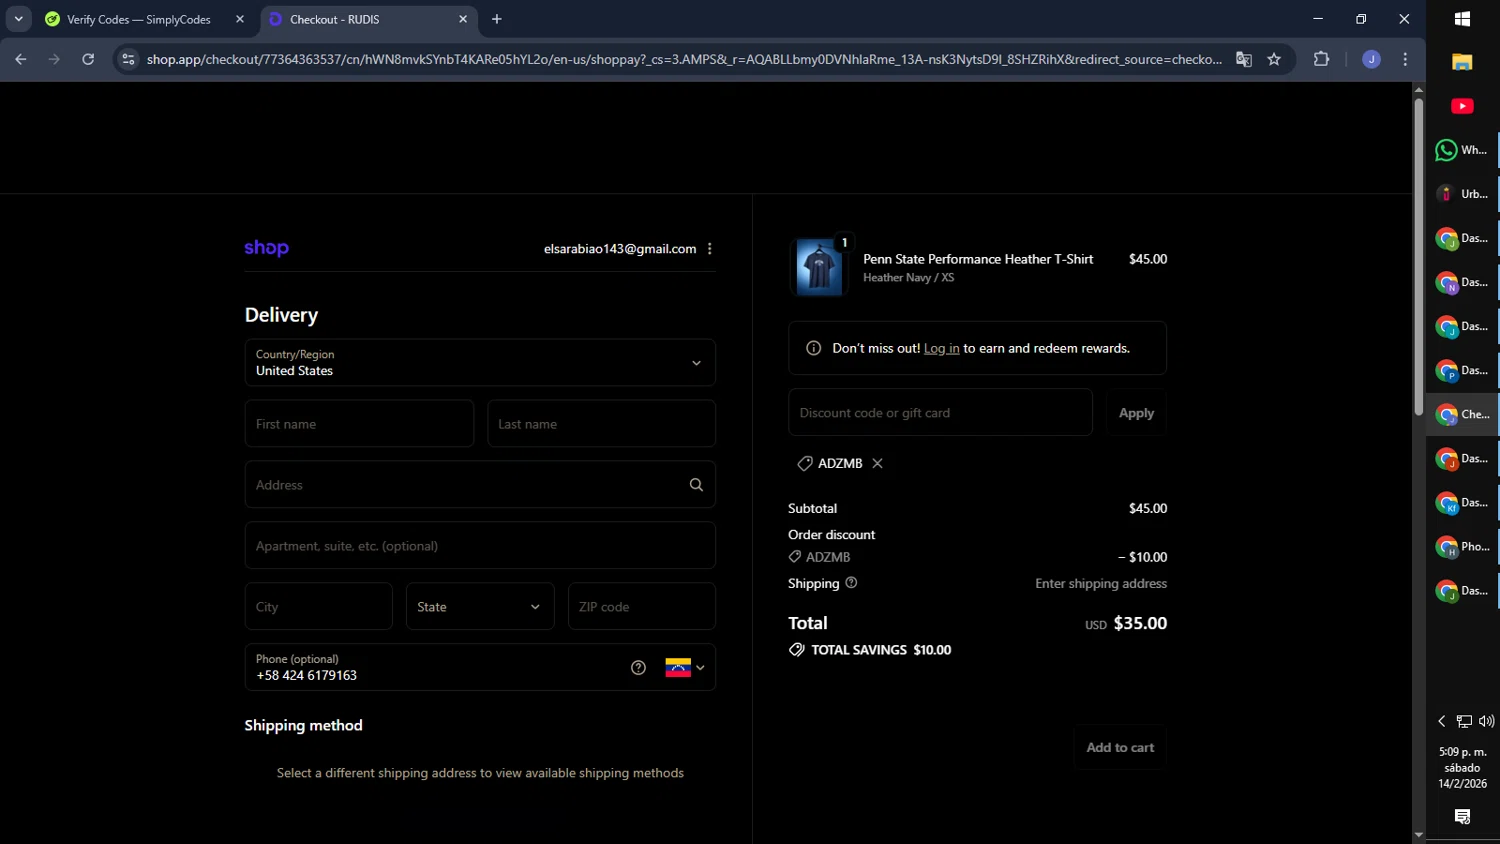Open the Chrome three-dot menu
The image size is (1500, 844).
tap(1405, 60)
